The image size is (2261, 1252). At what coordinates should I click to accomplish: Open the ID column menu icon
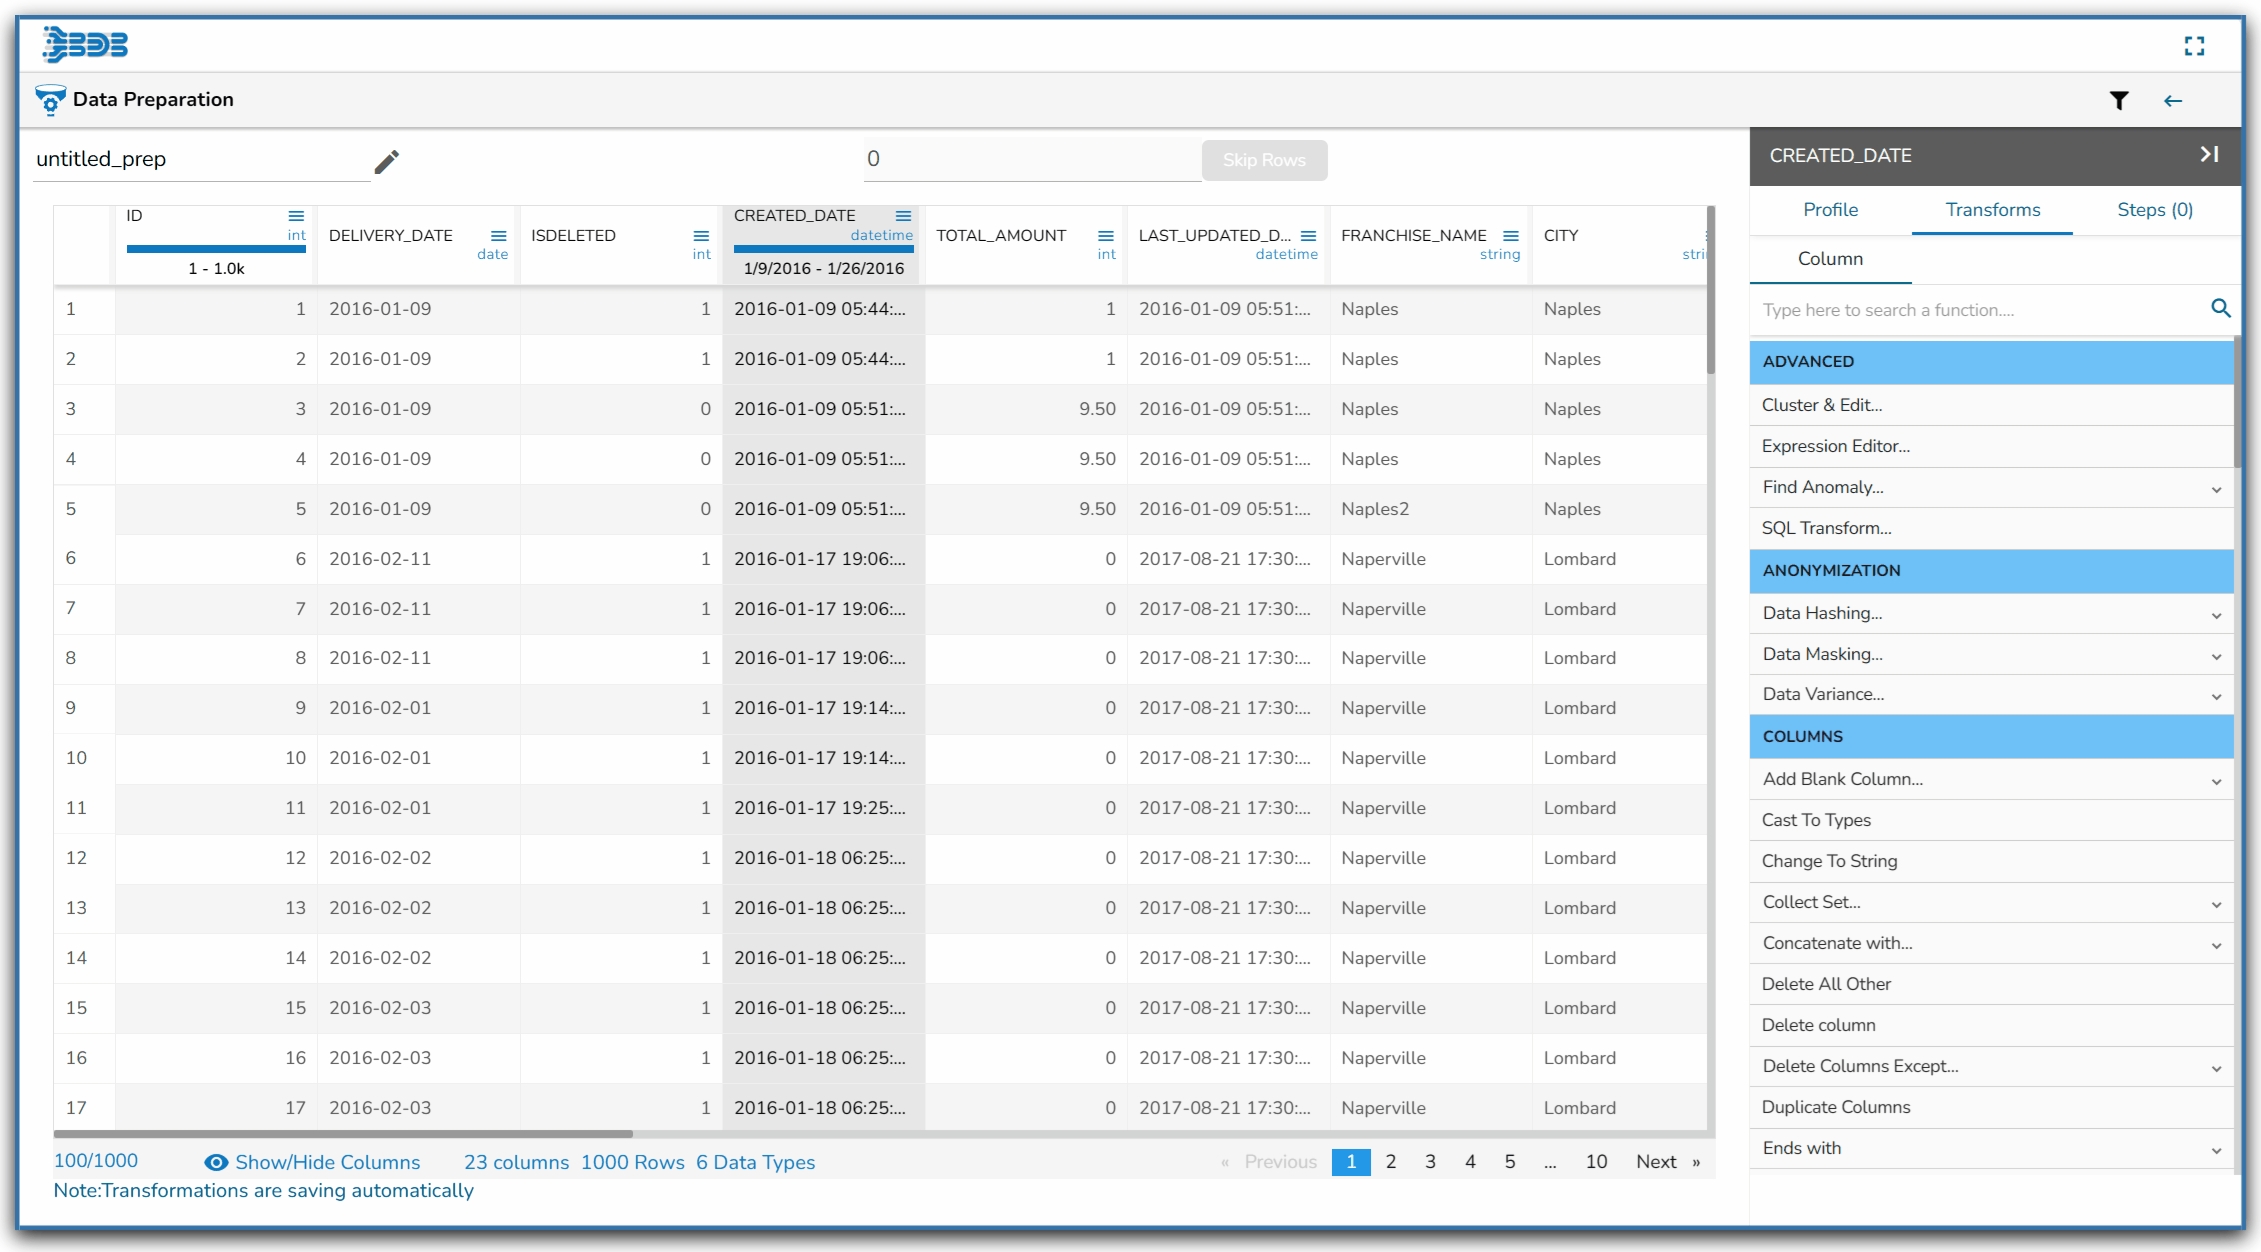click(x=296, y=216)
